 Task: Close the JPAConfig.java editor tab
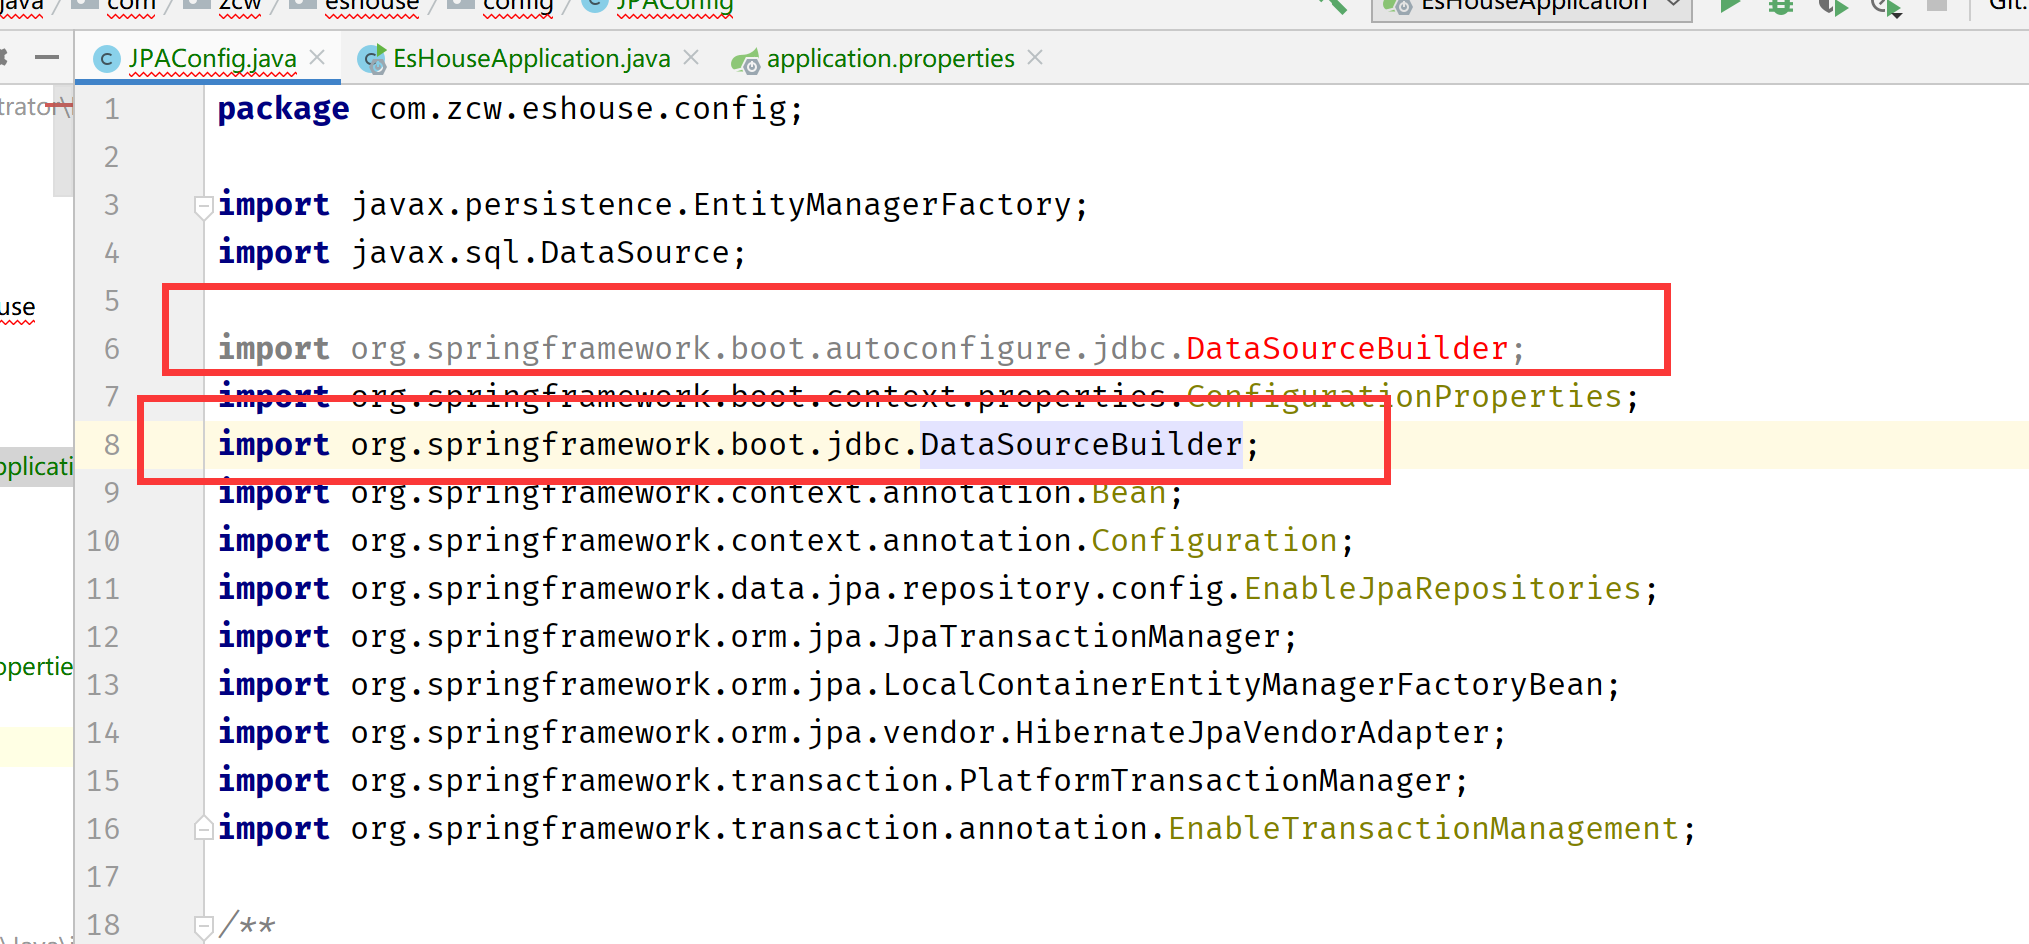click(318, 58)
